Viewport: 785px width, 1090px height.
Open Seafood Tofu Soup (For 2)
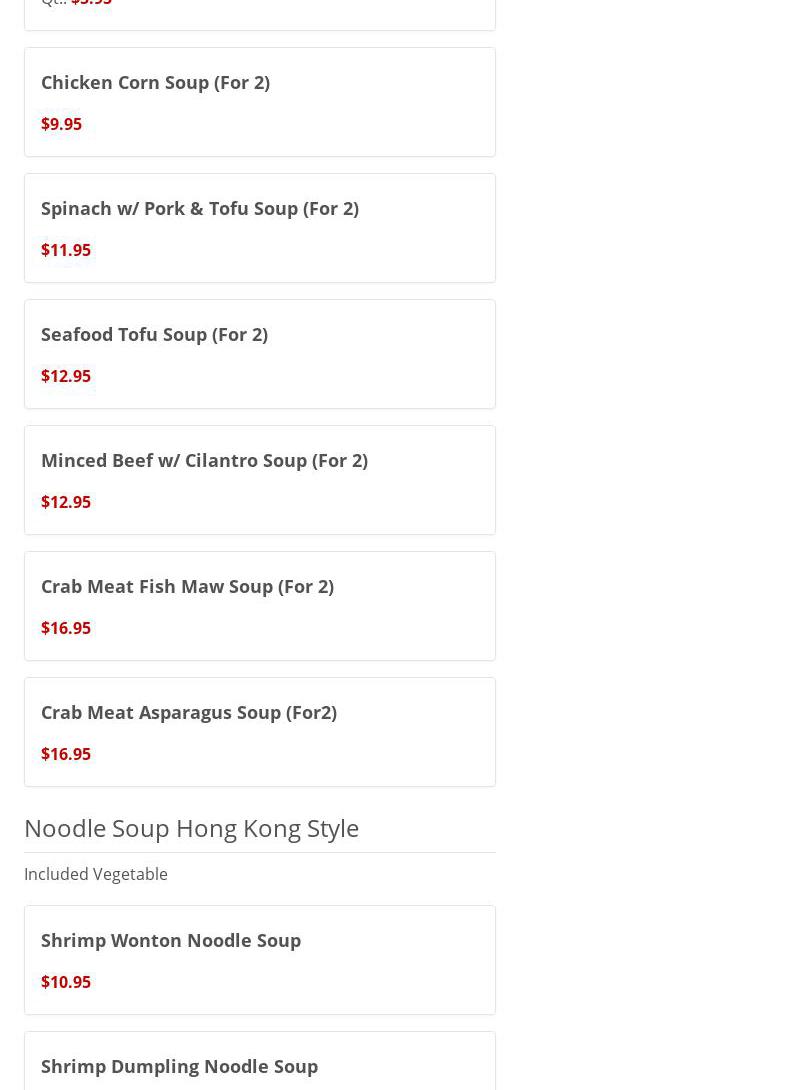click(154, 334)
